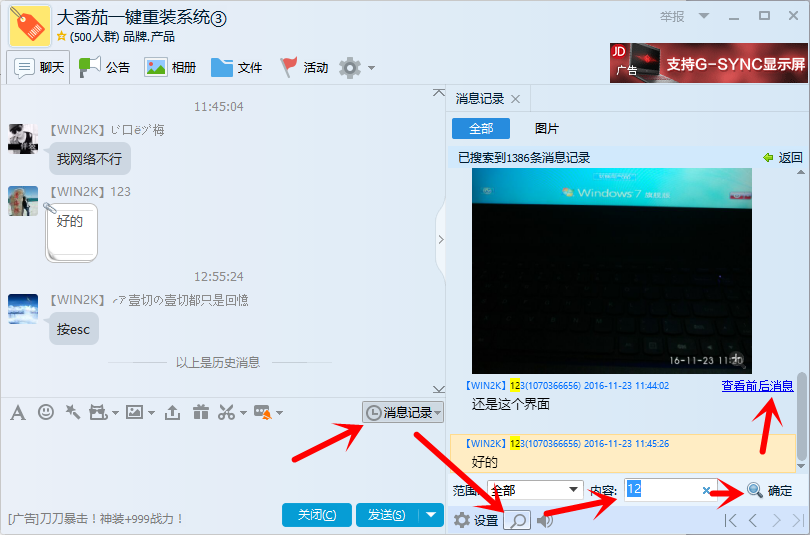Click sender name 123(1070366656) at 11:44:02
The height and width of the screenshot is (535, 810).
point(545,386)
